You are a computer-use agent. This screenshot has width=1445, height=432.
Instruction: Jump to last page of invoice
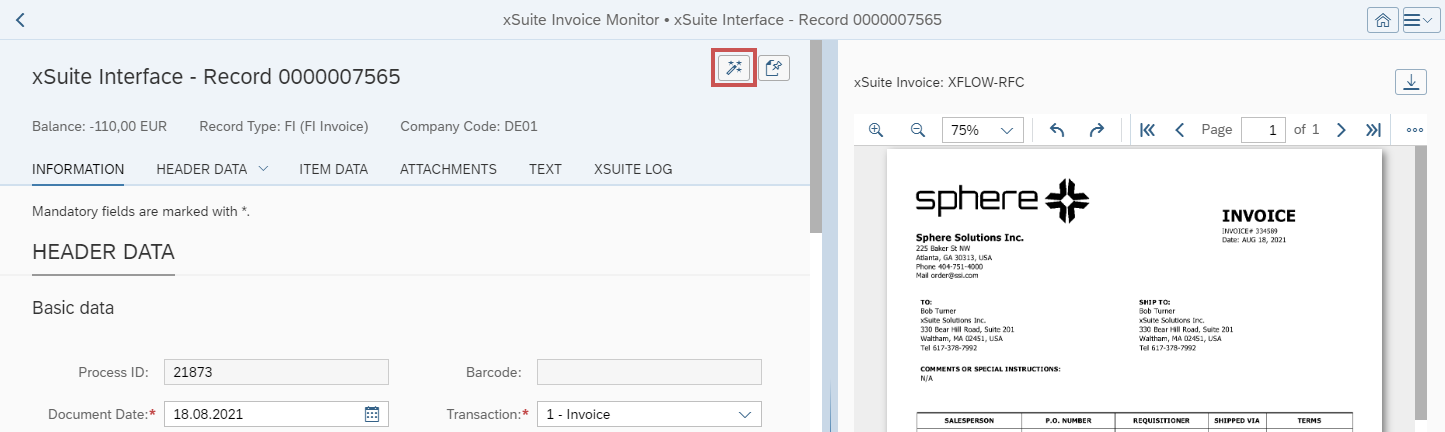click(x=1373, y=130)
